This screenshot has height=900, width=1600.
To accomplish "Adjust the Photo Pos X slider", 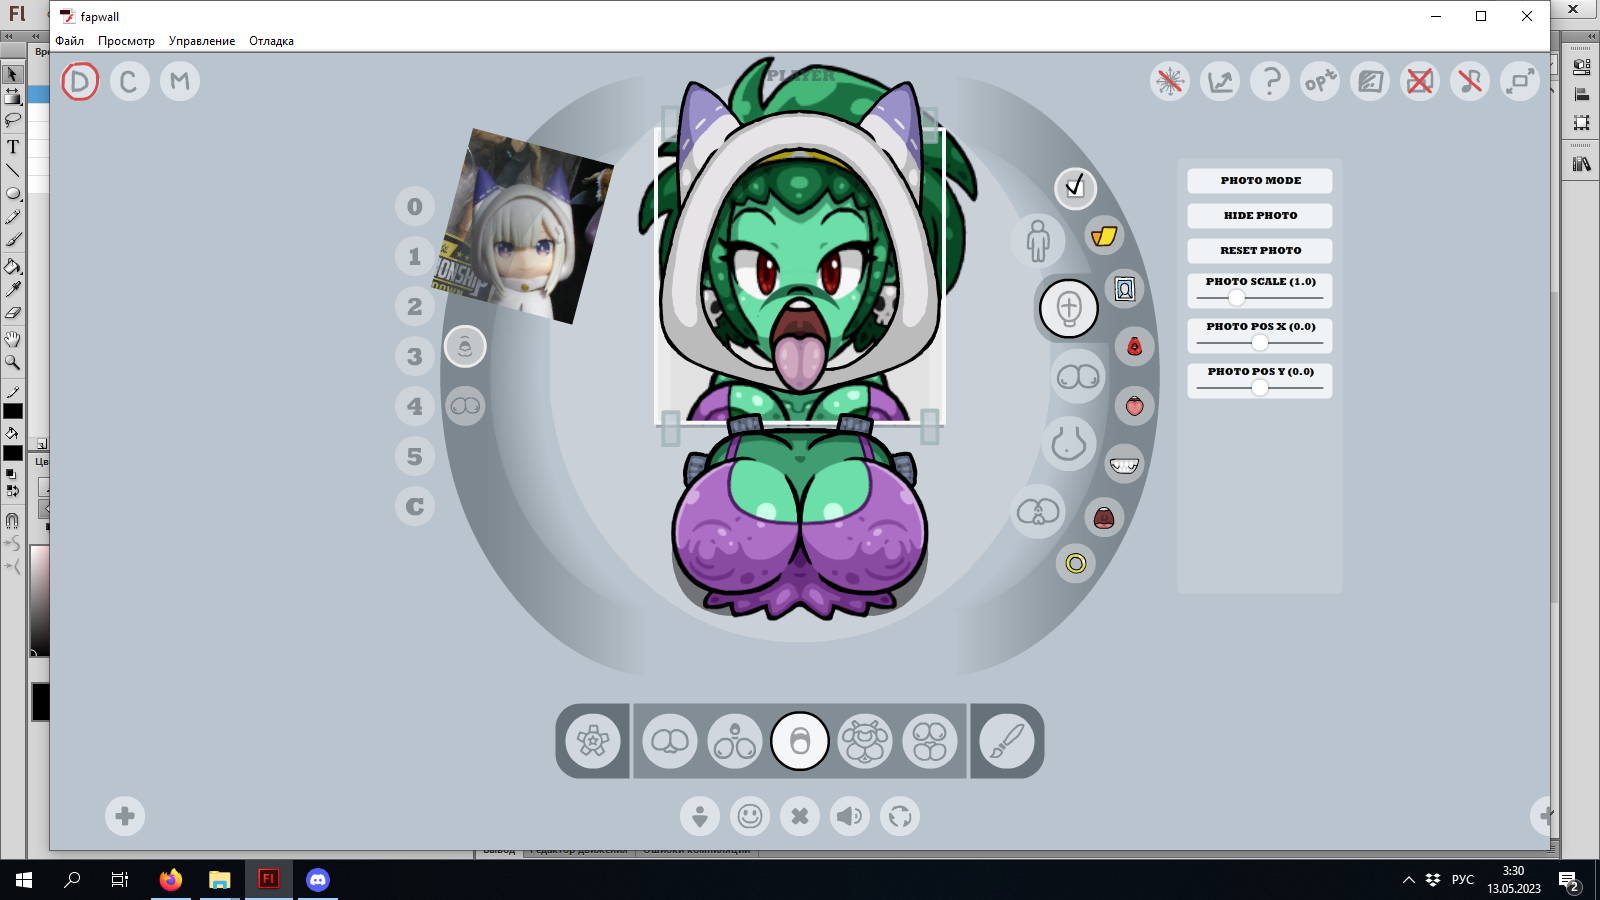I will point(1260,342).
